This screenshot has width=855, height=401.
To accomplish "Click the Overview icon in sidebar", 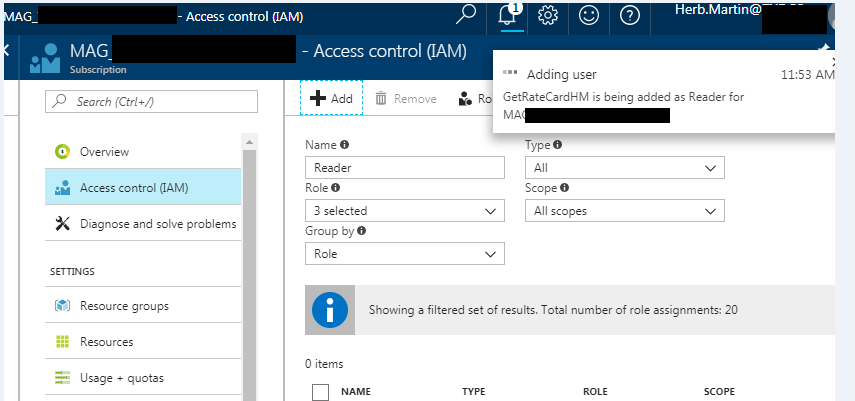I will [63, 152].
